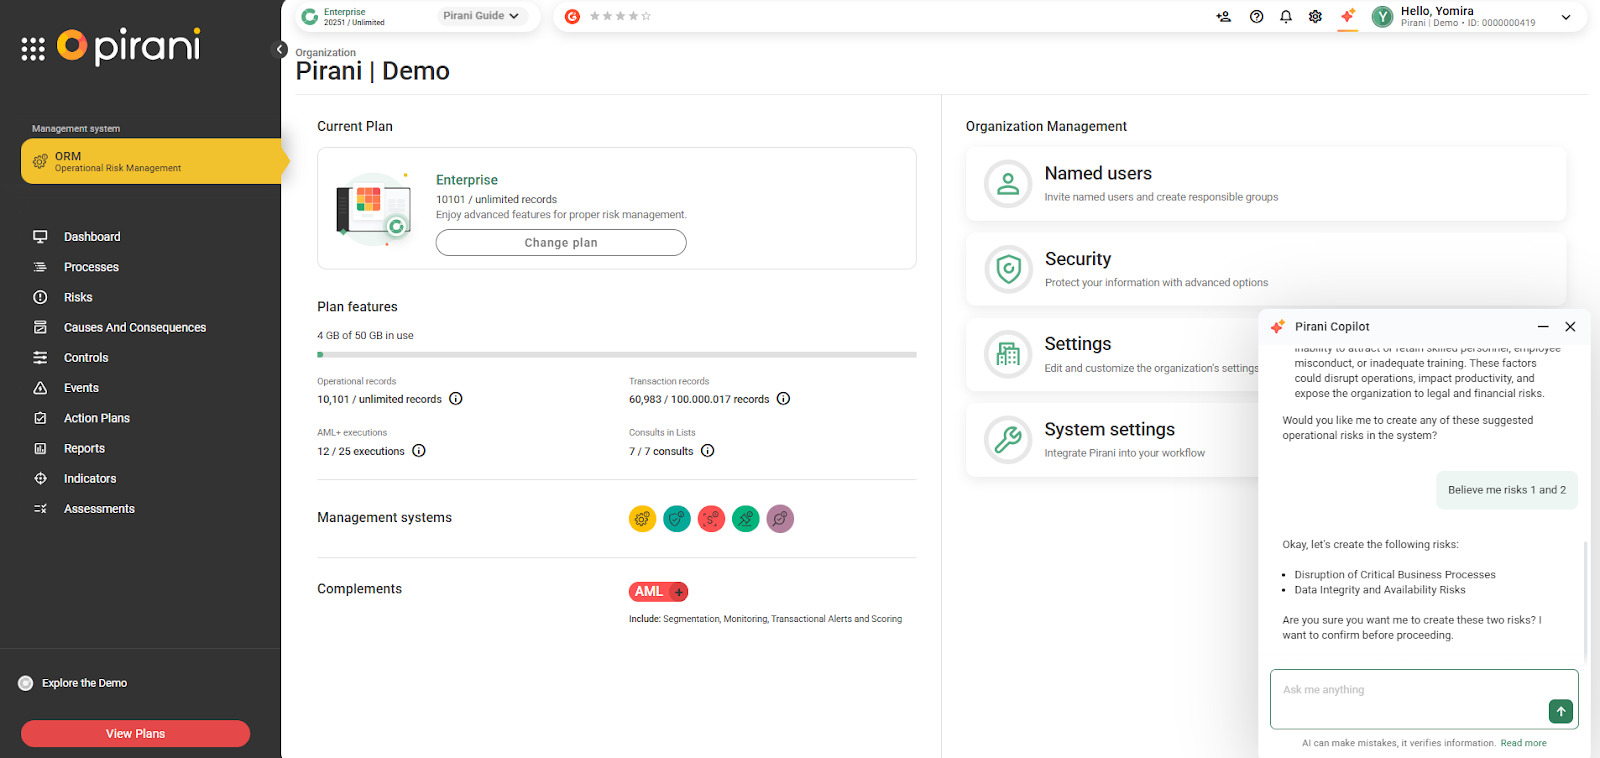The width and height of the screenshot is (1600, 758).
Task: Click the Pirani logo in the sidebar
Action: point(129,46)
